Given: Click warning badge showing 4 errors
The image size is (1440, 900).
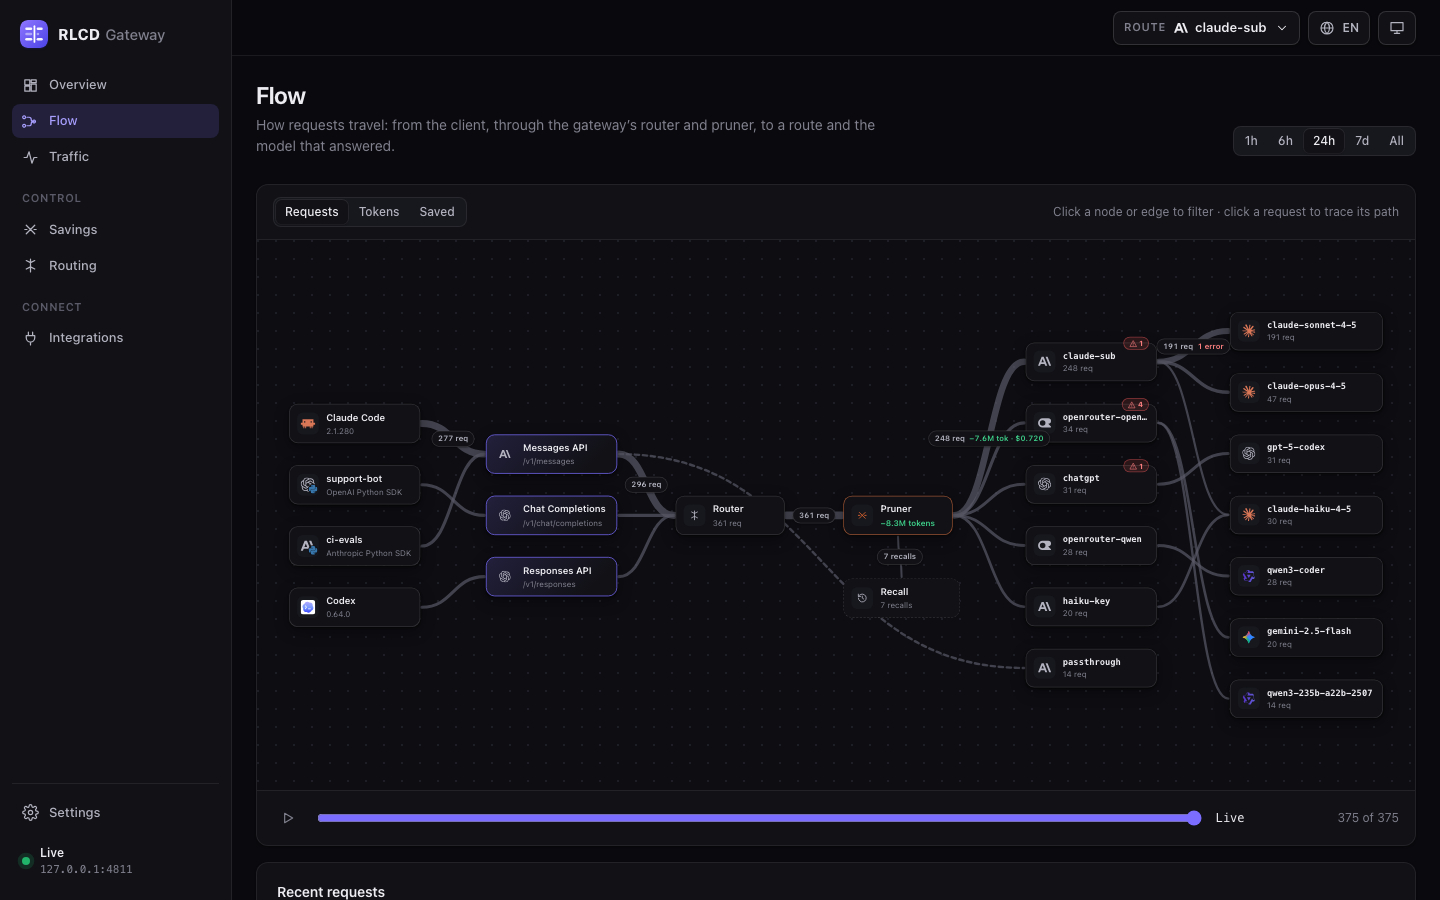Looking at the screenshot, I should 1136,405.
